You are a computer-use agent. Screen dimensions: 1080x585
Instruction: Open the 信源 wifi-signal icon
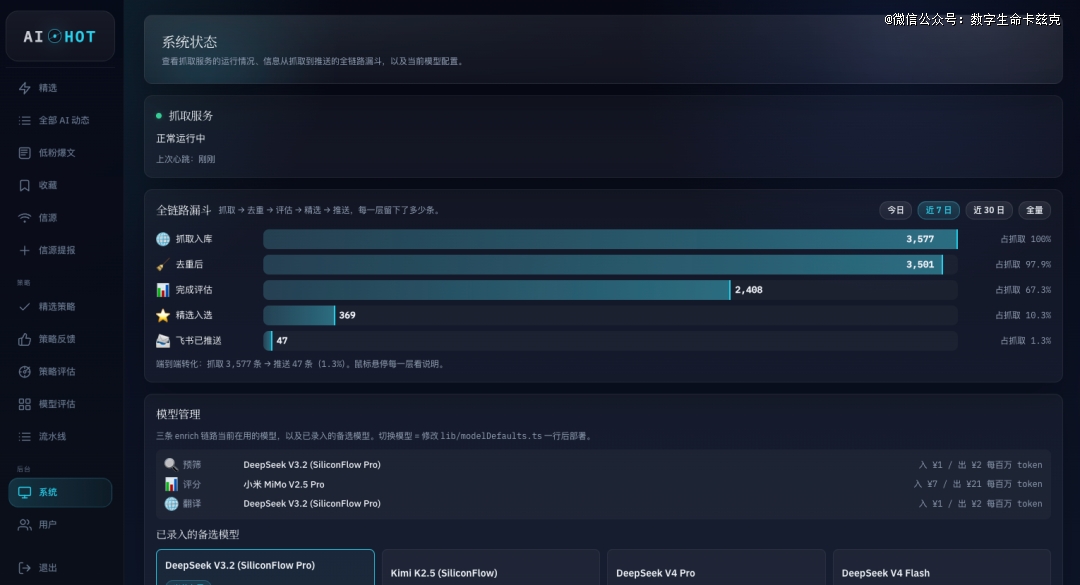point(25,217)
